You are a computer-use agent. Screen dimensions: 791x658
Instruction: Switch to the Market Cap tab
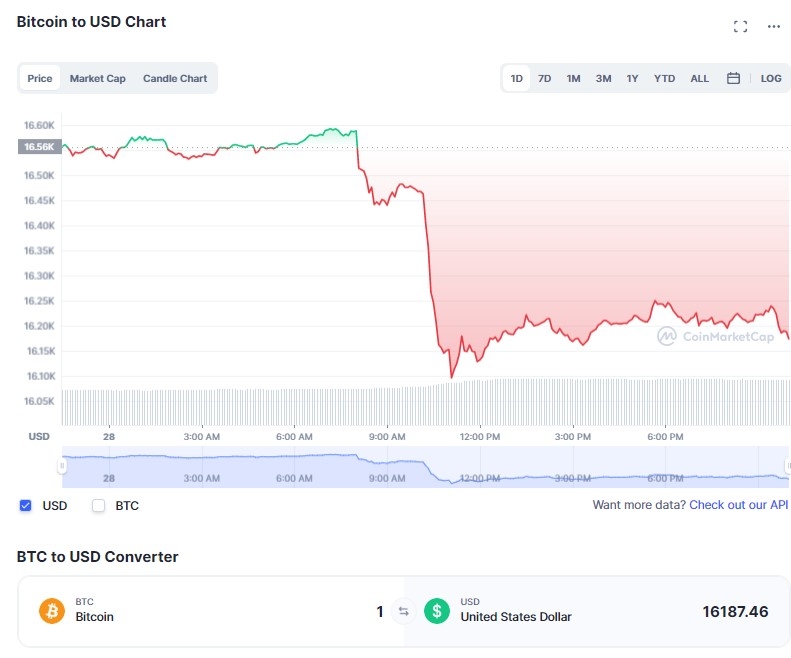click(97, 78)
